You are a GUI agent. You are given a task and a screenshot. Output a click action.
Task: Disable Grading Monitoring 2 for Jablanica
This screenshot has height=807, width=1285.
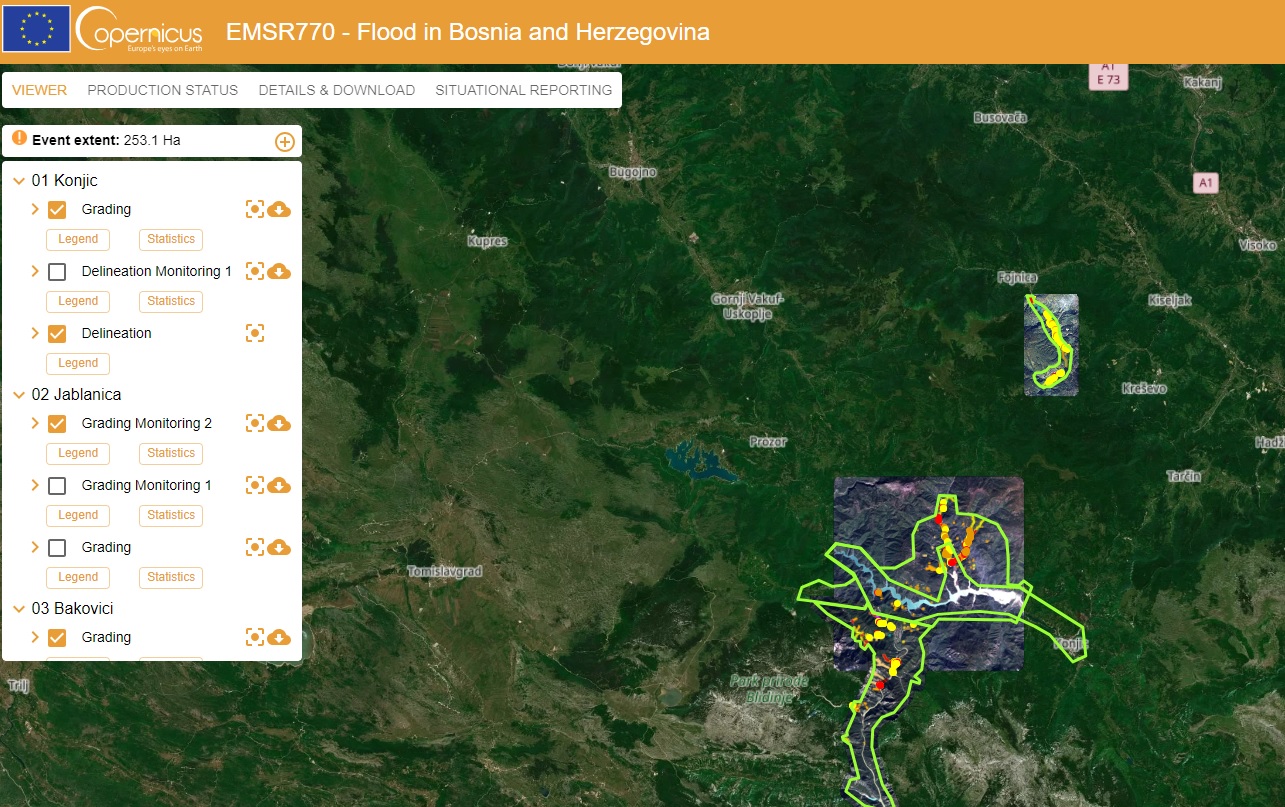(57, 423)
